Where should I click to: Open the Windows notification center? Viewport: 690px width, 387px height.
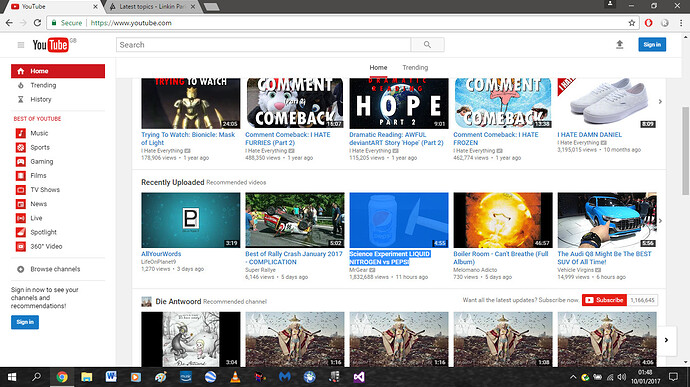point(673,377)
